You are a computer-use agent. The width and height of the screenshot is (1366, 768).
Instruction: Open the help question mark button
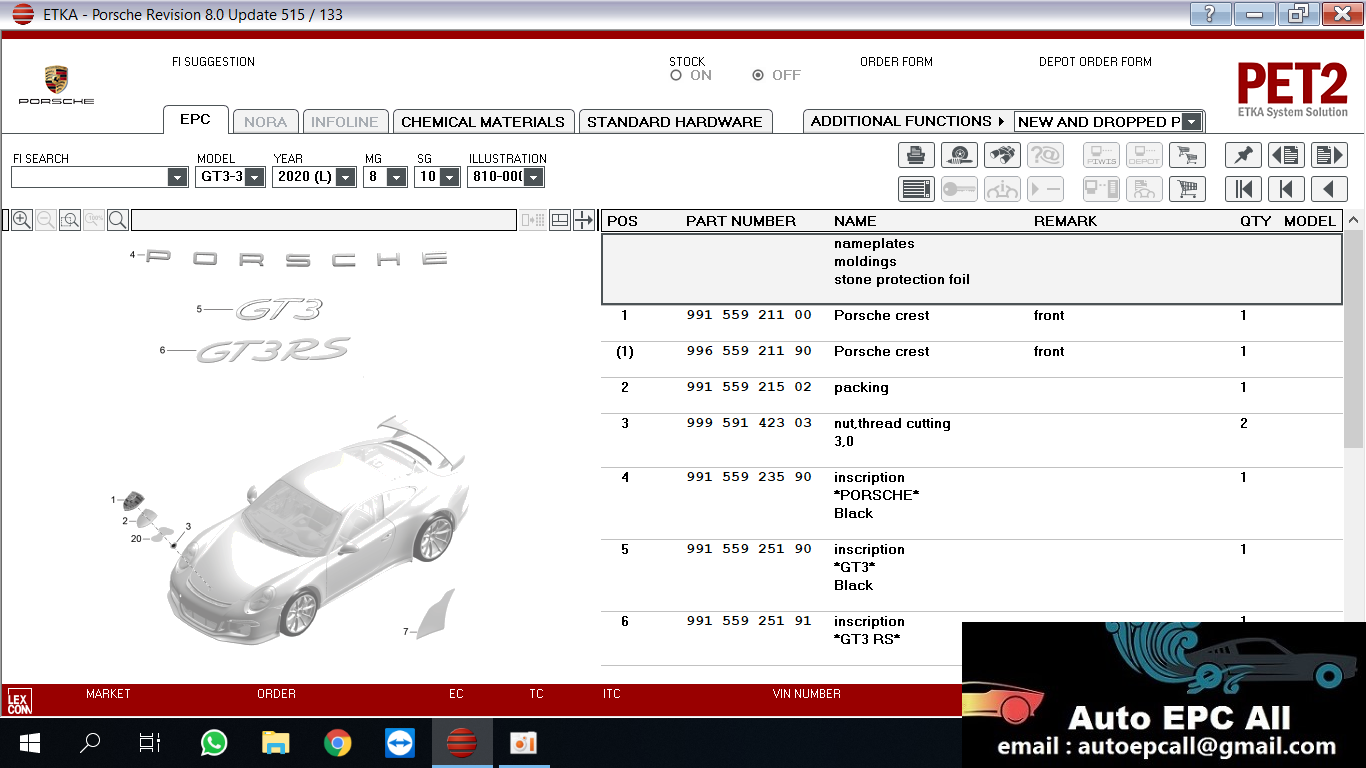1210,13
